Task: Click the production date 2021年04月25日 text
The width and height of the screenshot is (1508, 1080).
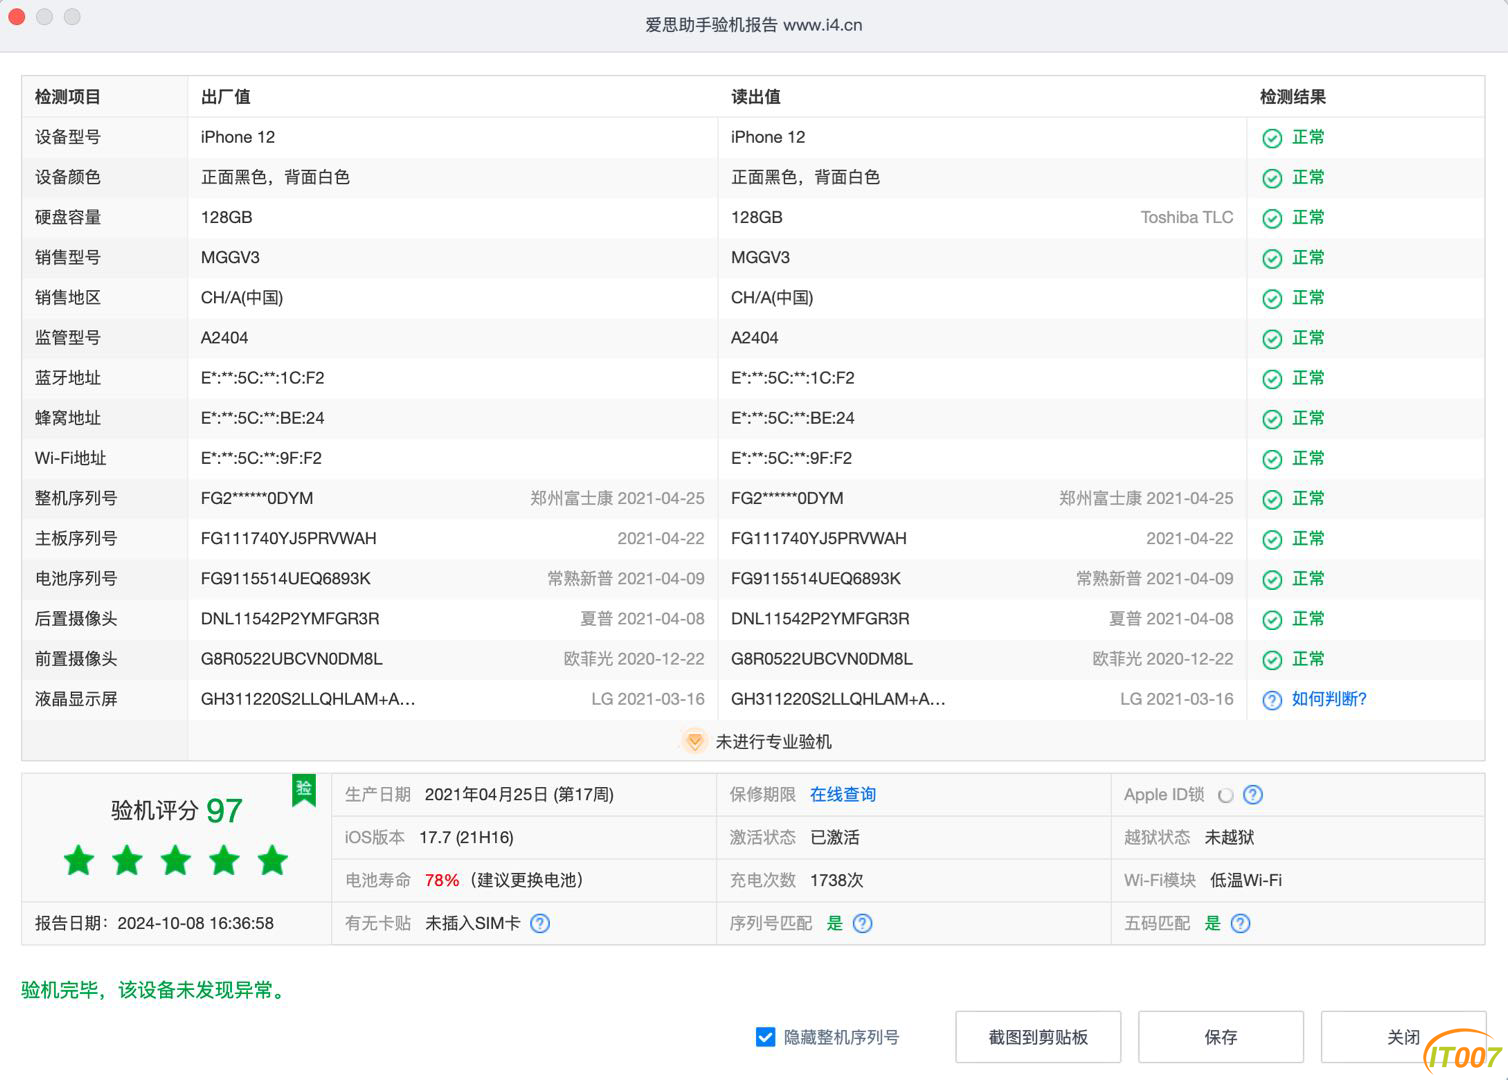Action: click(519, 794)
